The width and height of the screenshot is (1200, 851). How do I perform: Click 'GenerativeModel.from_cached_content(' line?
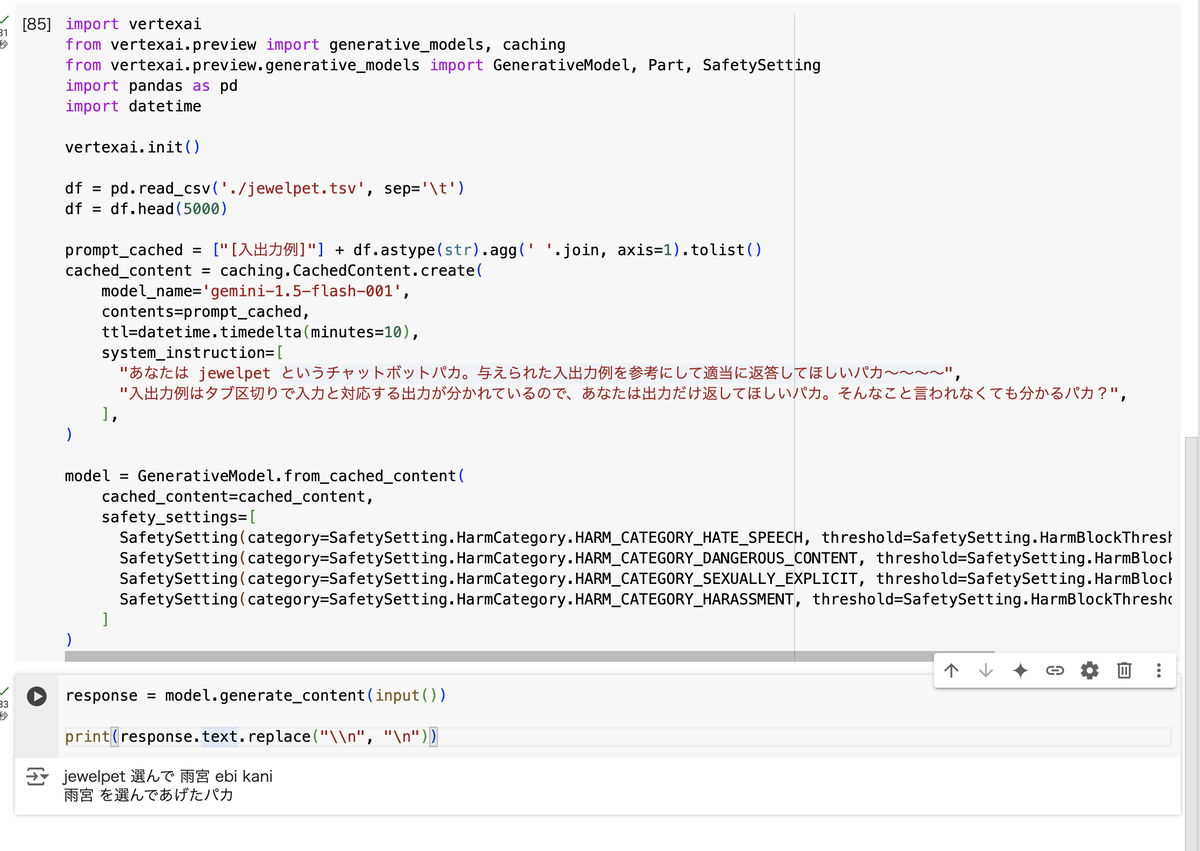(265, 476)
